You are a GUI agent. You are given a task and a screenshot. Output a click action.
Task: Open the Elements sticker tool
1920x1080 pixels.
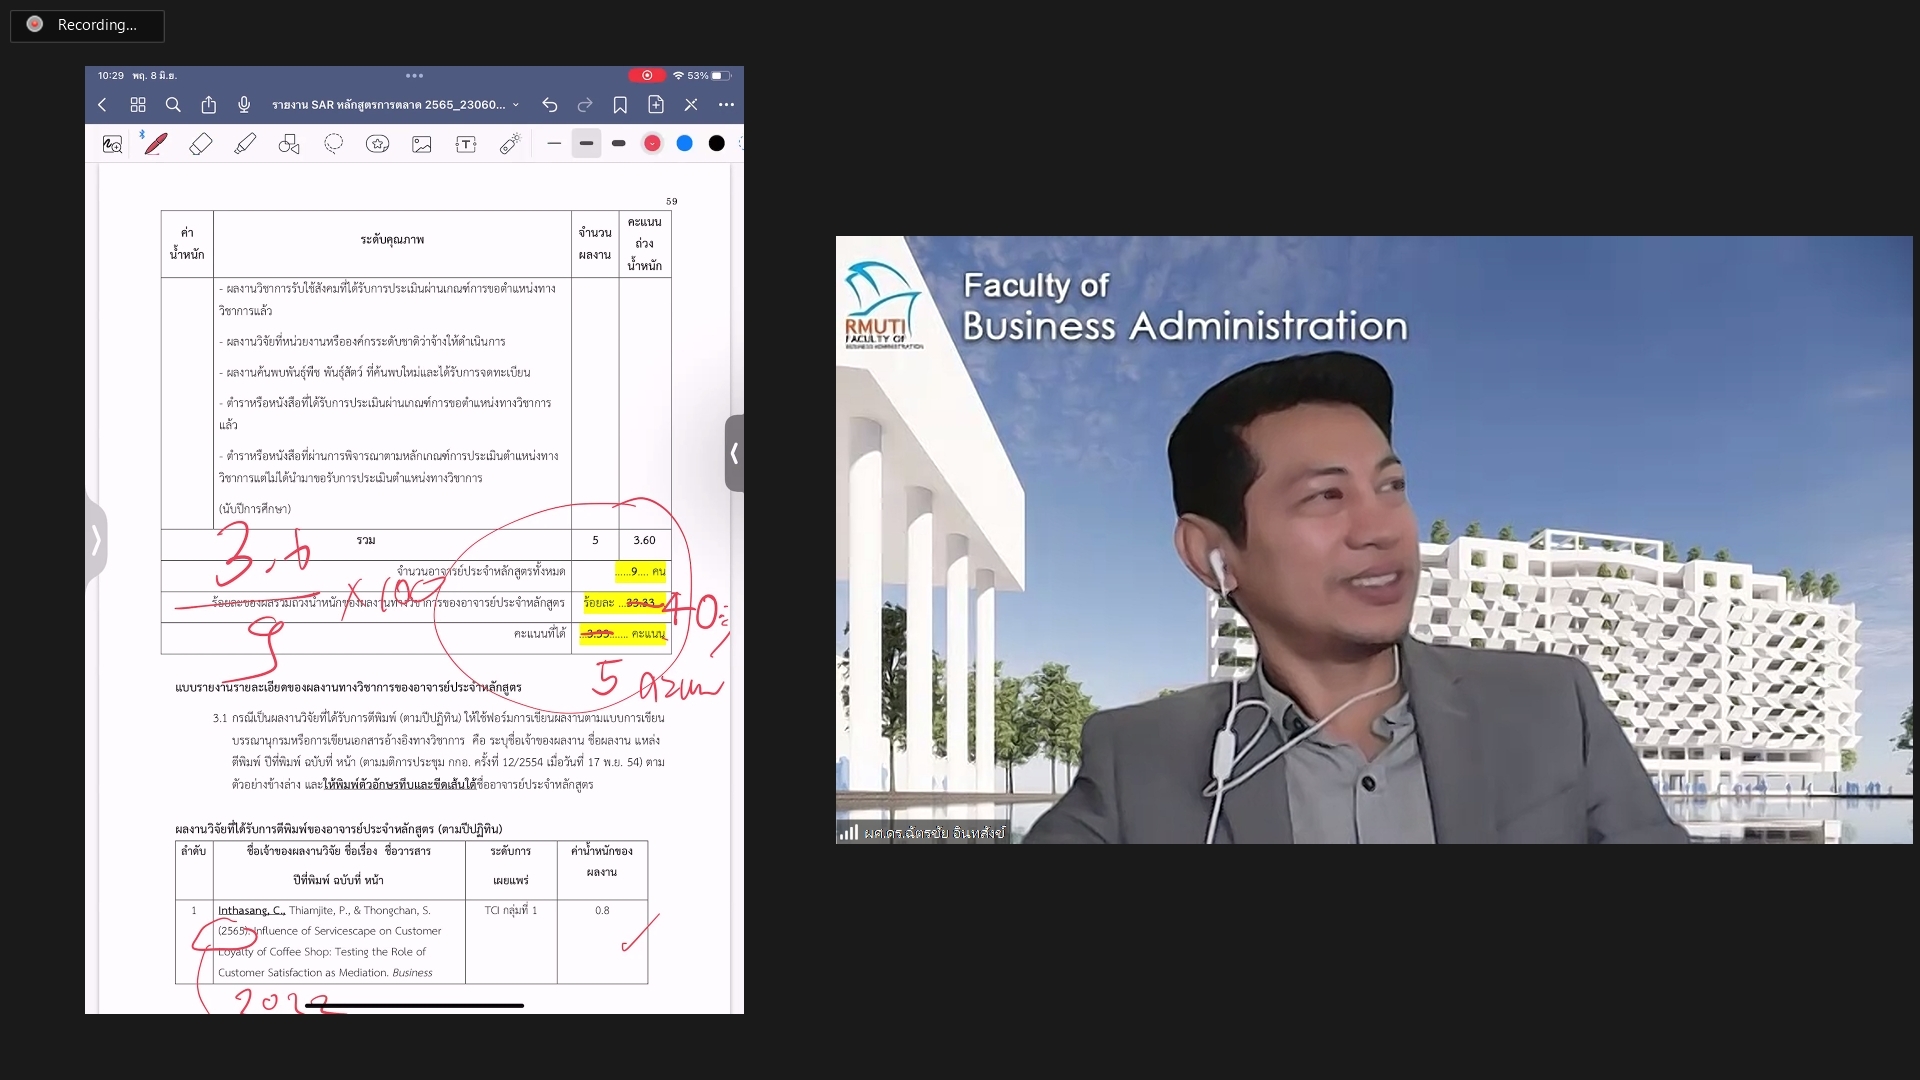click(x=378, y=144)
